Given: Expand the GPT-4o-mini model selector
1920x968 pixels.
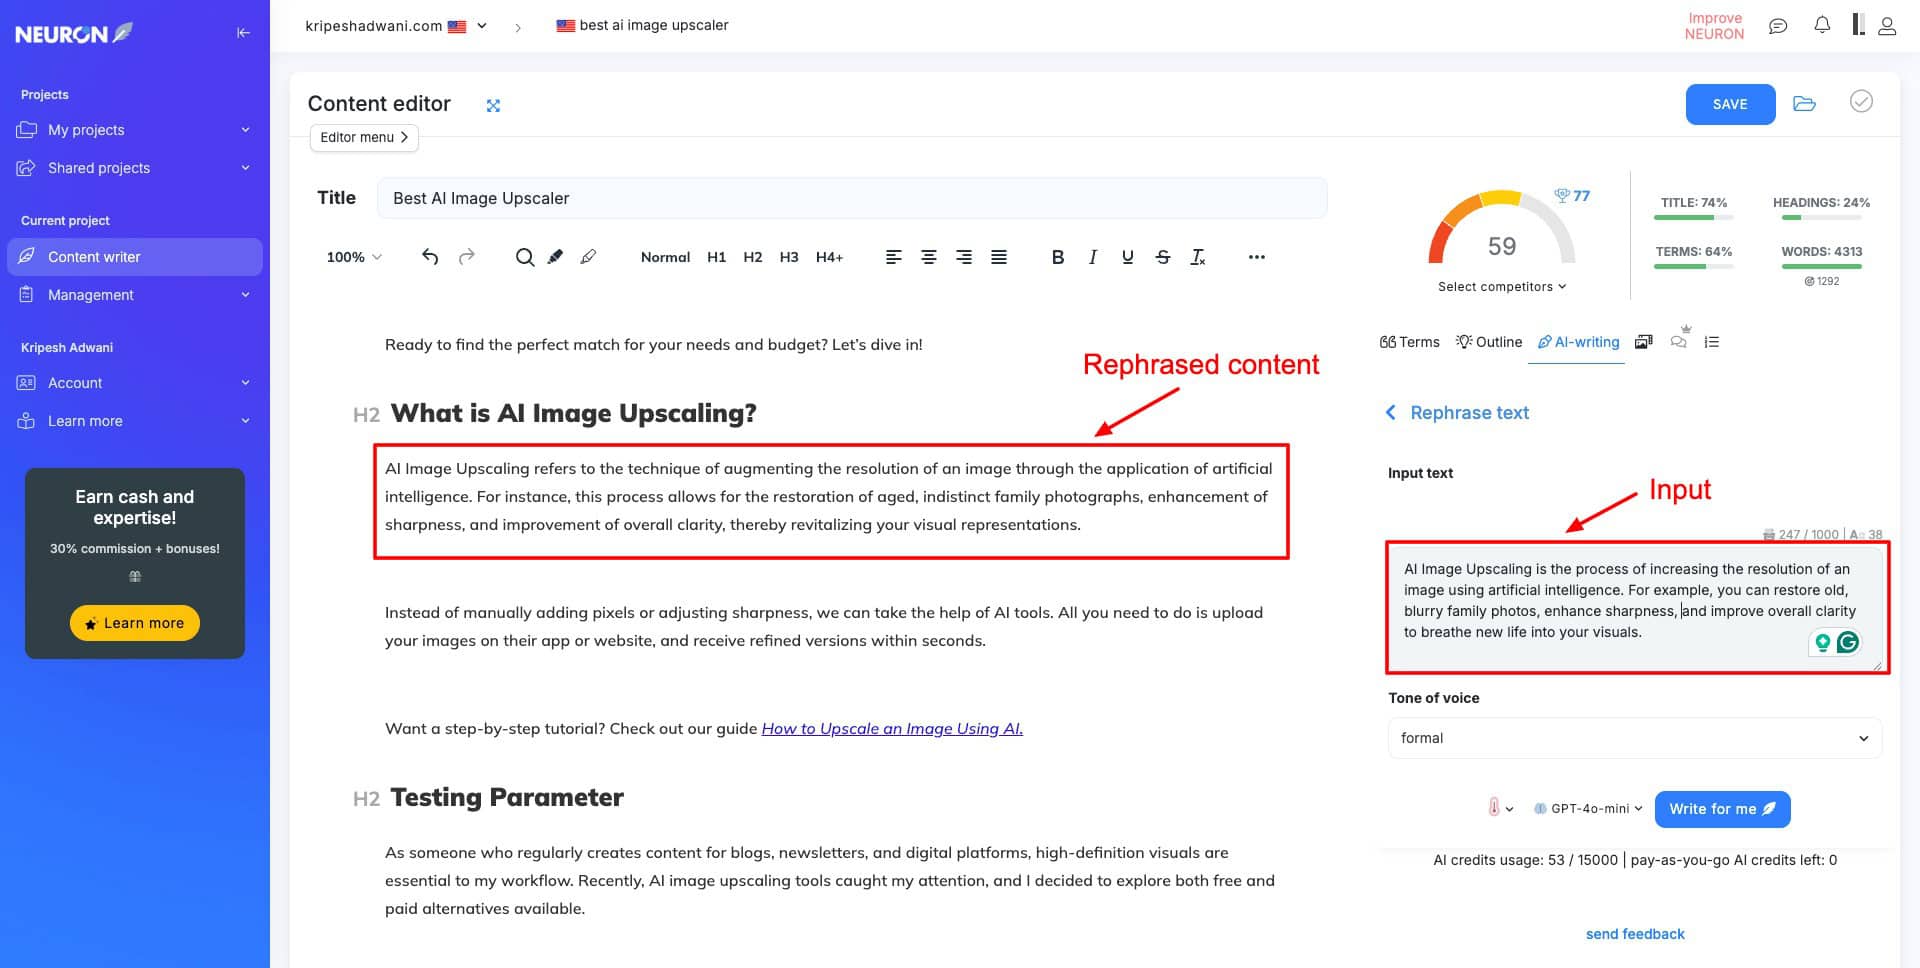Looking at the screenshot, I should point(1589,809).
